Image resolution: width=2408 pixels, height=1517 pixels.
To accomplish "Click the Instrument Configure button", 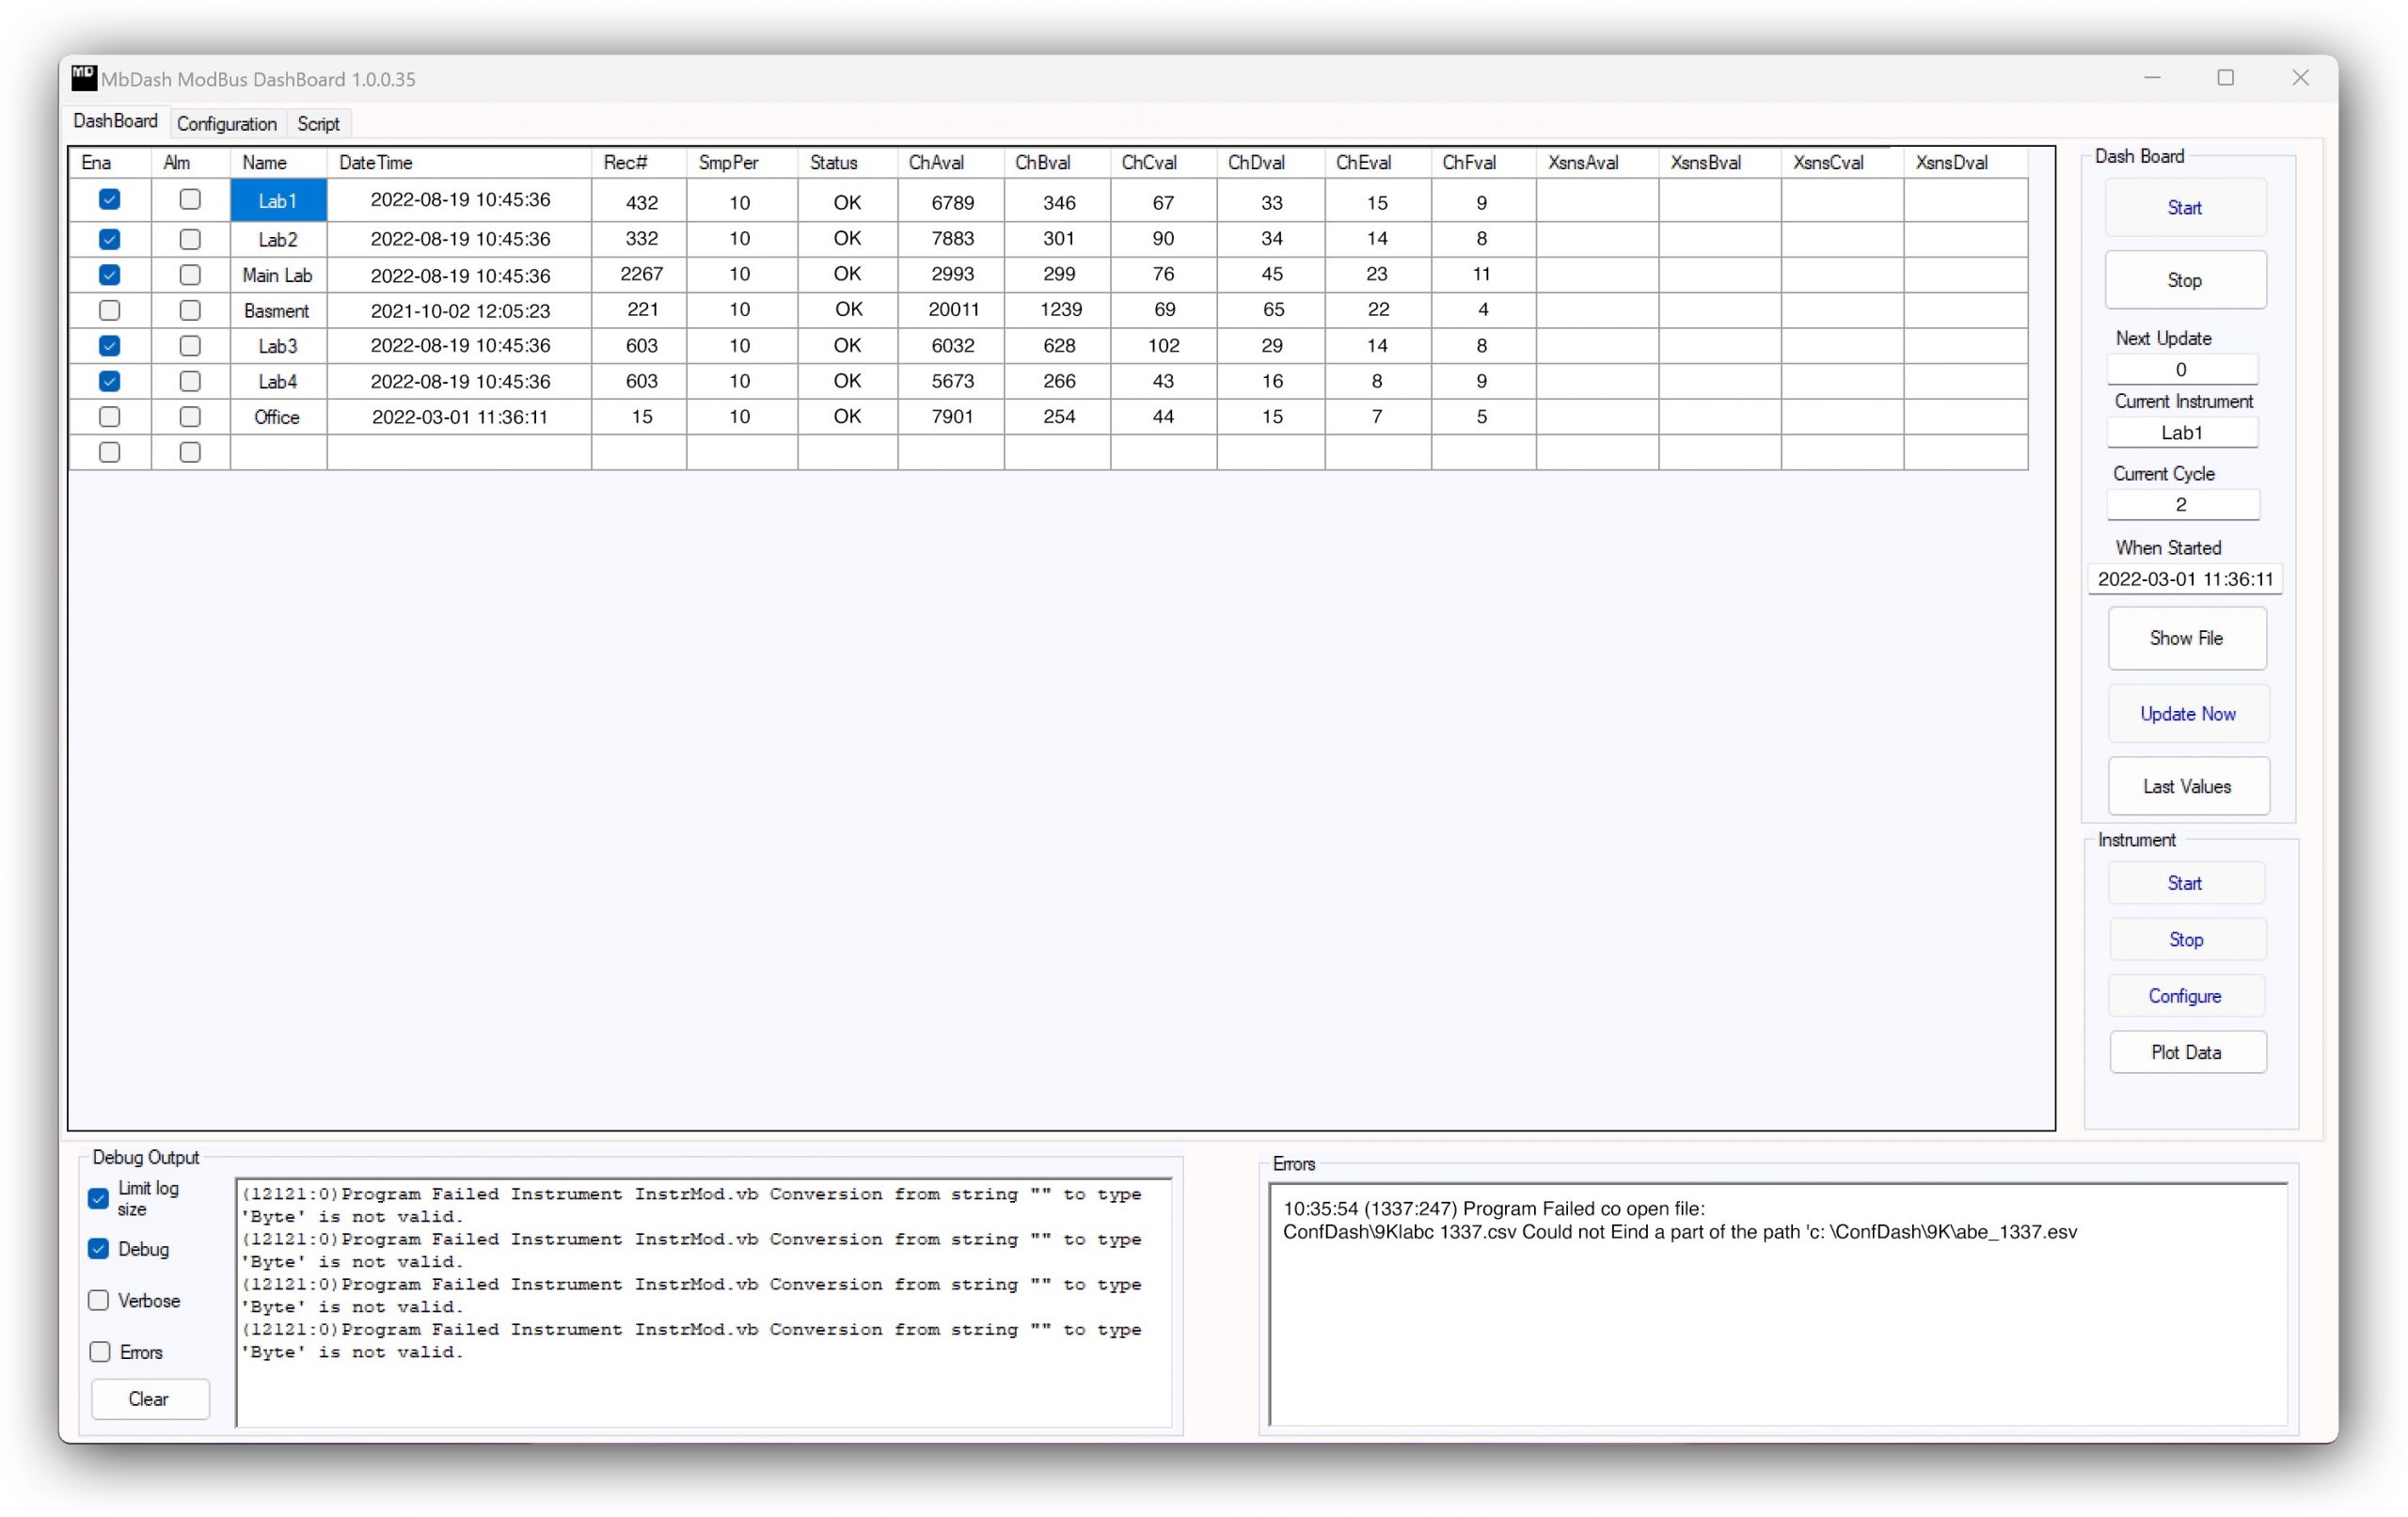I will click(2184, 996).
